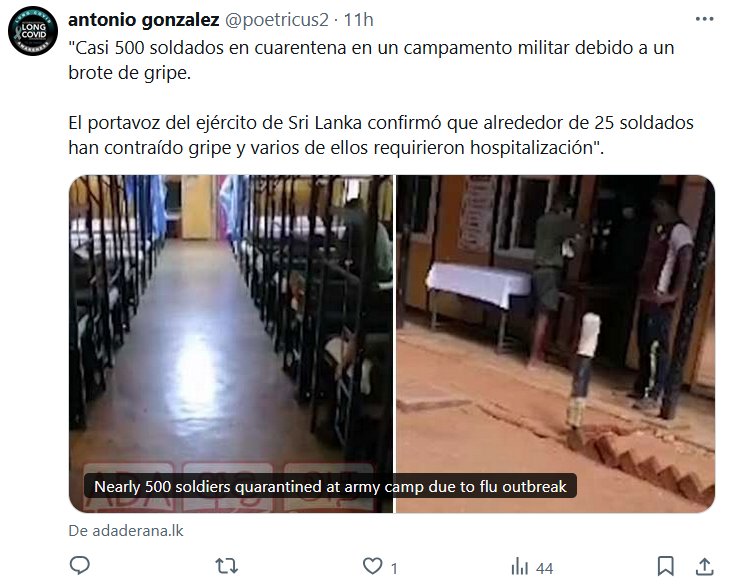This screenshot has height=584, width=732.
Task: Open antonio gonzalez display name profile
Action: [x=143, y=20]
